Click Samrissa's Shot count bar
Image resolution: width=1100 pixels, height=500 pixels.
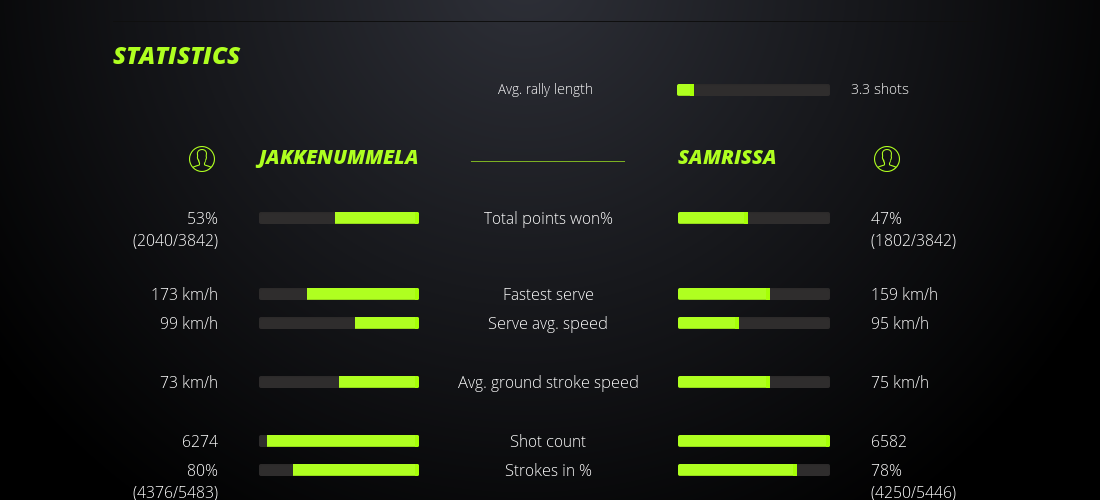pos(753,441)
